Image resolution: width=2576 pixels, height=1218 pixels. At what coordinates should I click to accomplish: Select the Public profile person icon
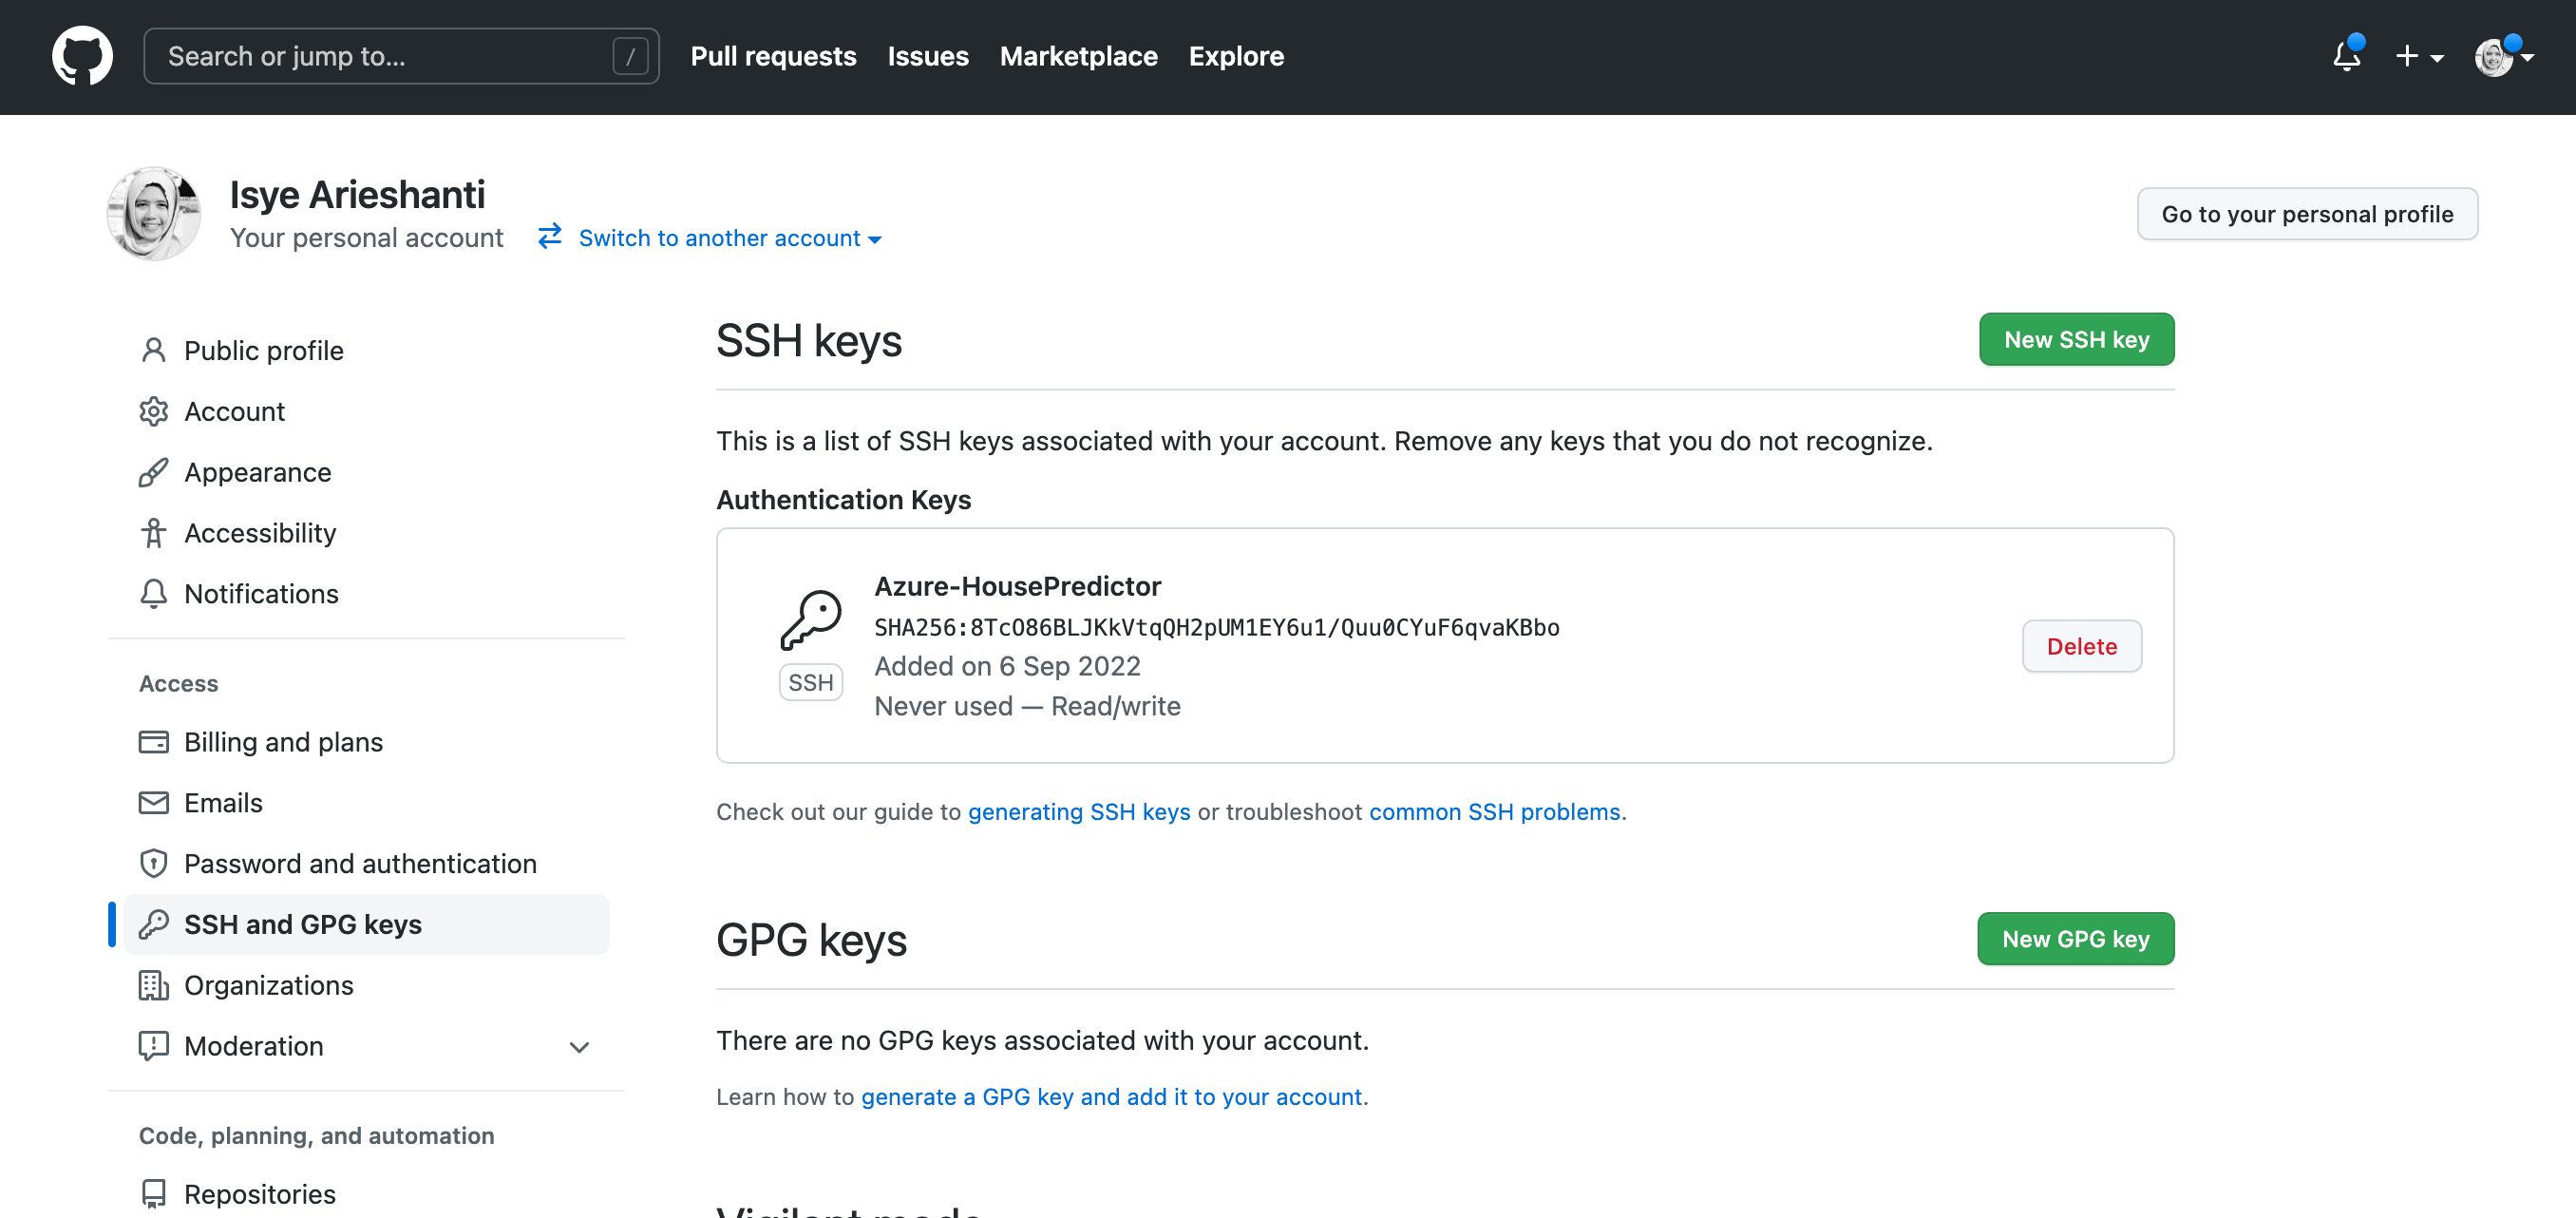pyautogui.click(x=154, y=350)
